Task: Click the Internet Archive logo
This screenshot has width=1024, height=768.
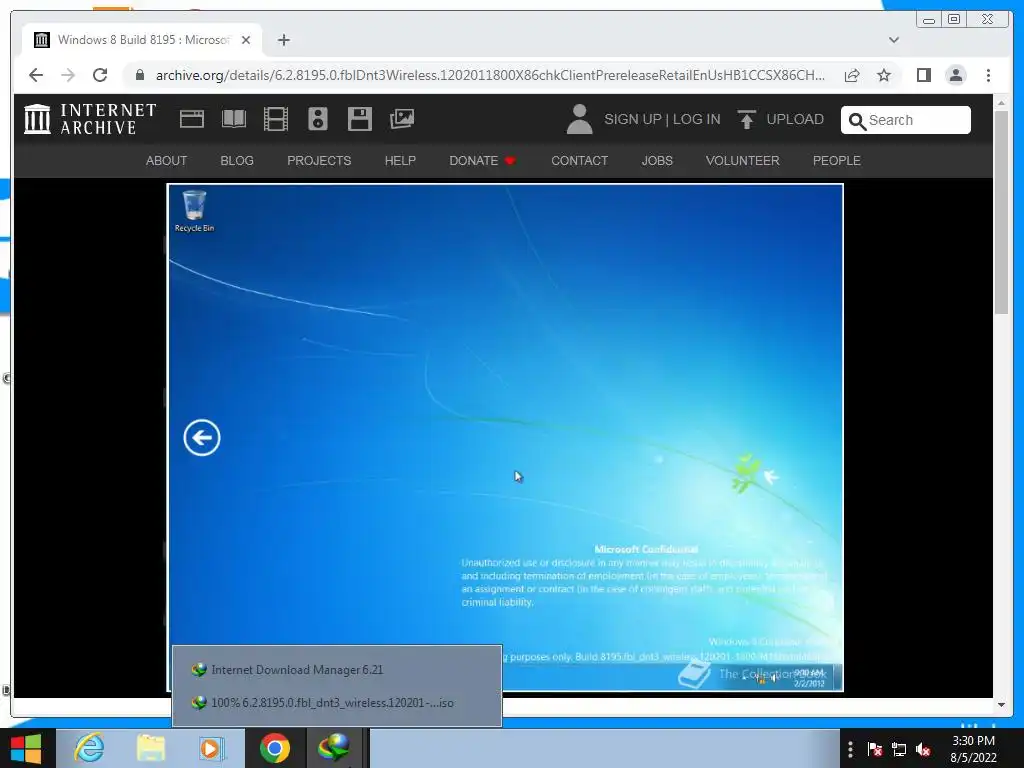Action: point(90,119)
